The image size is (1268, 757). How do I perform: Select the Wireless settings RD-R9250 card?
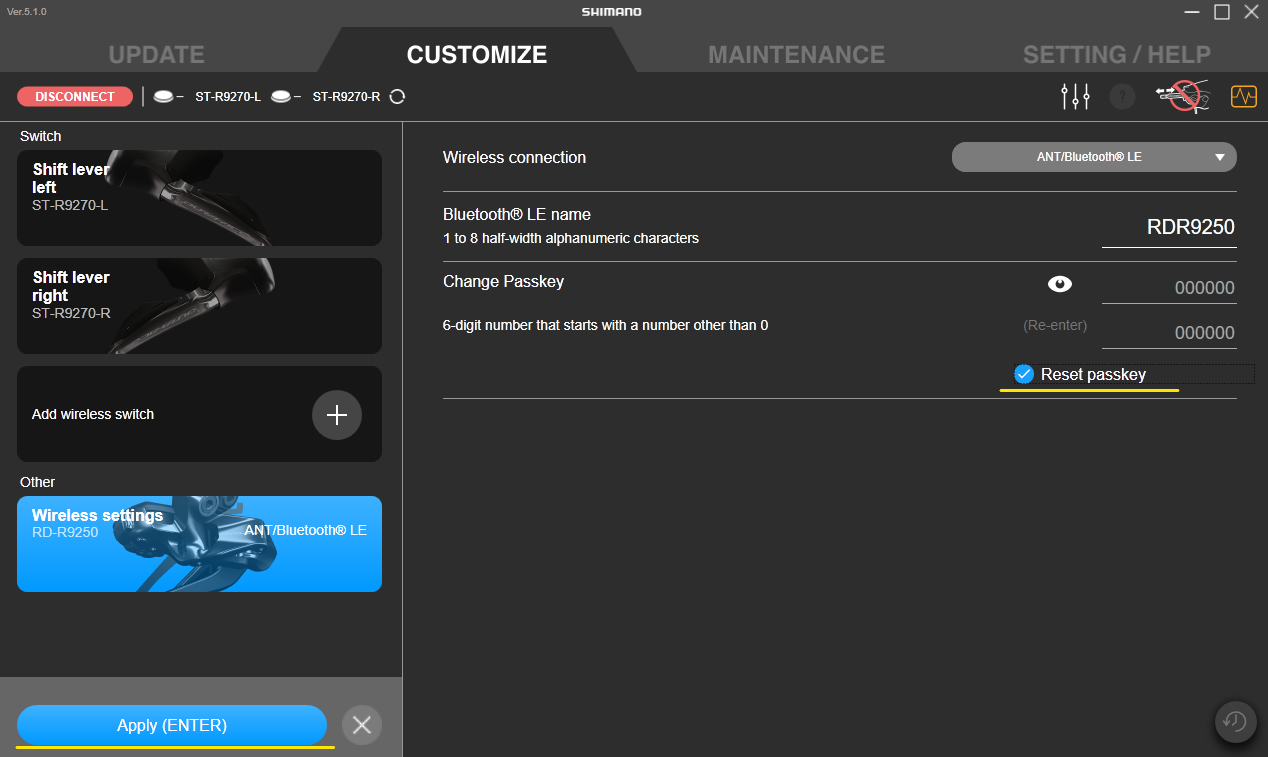[x=199, y=544]
